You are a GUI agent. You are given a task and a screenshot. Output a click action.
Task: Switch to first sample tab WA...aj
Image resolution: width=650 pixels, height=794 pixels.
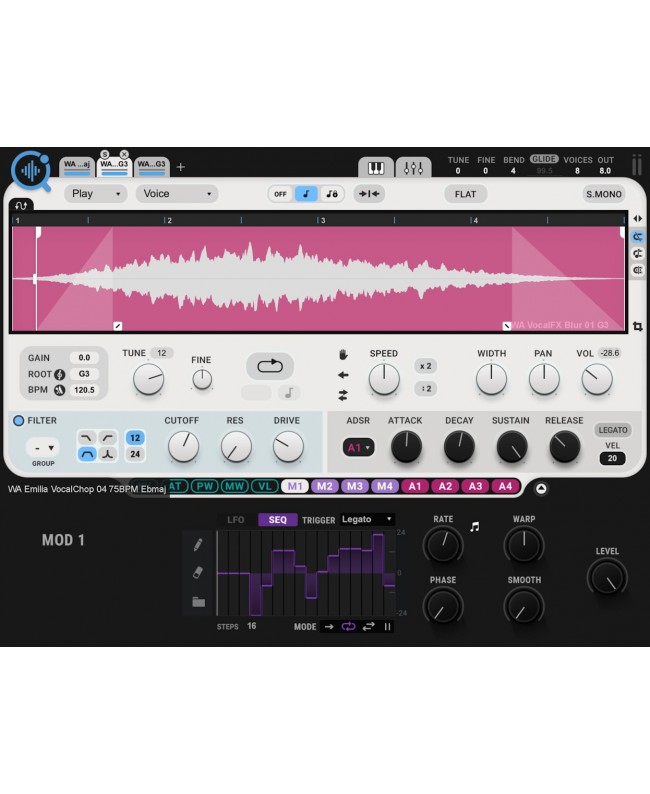click(x=77, y=167)
